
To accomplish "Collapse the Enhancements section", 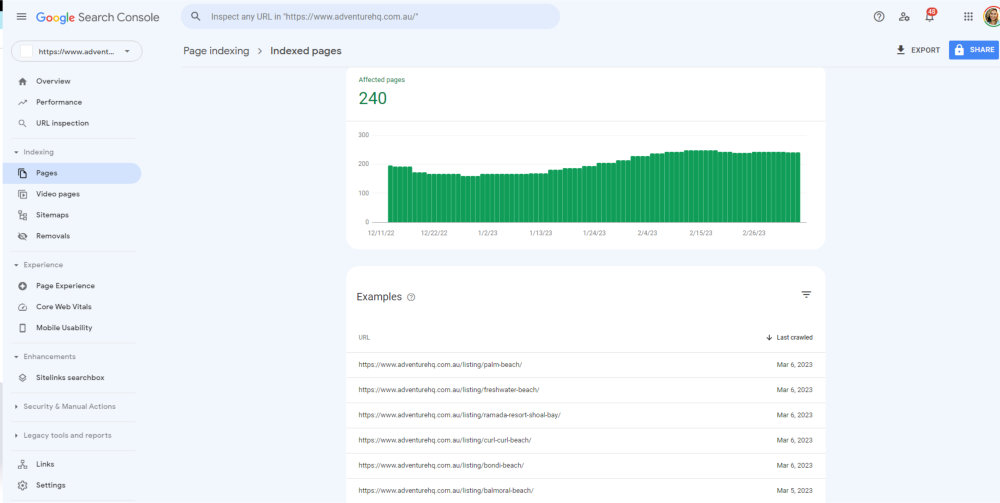I will pyautogui.click(x=17, y=356).
